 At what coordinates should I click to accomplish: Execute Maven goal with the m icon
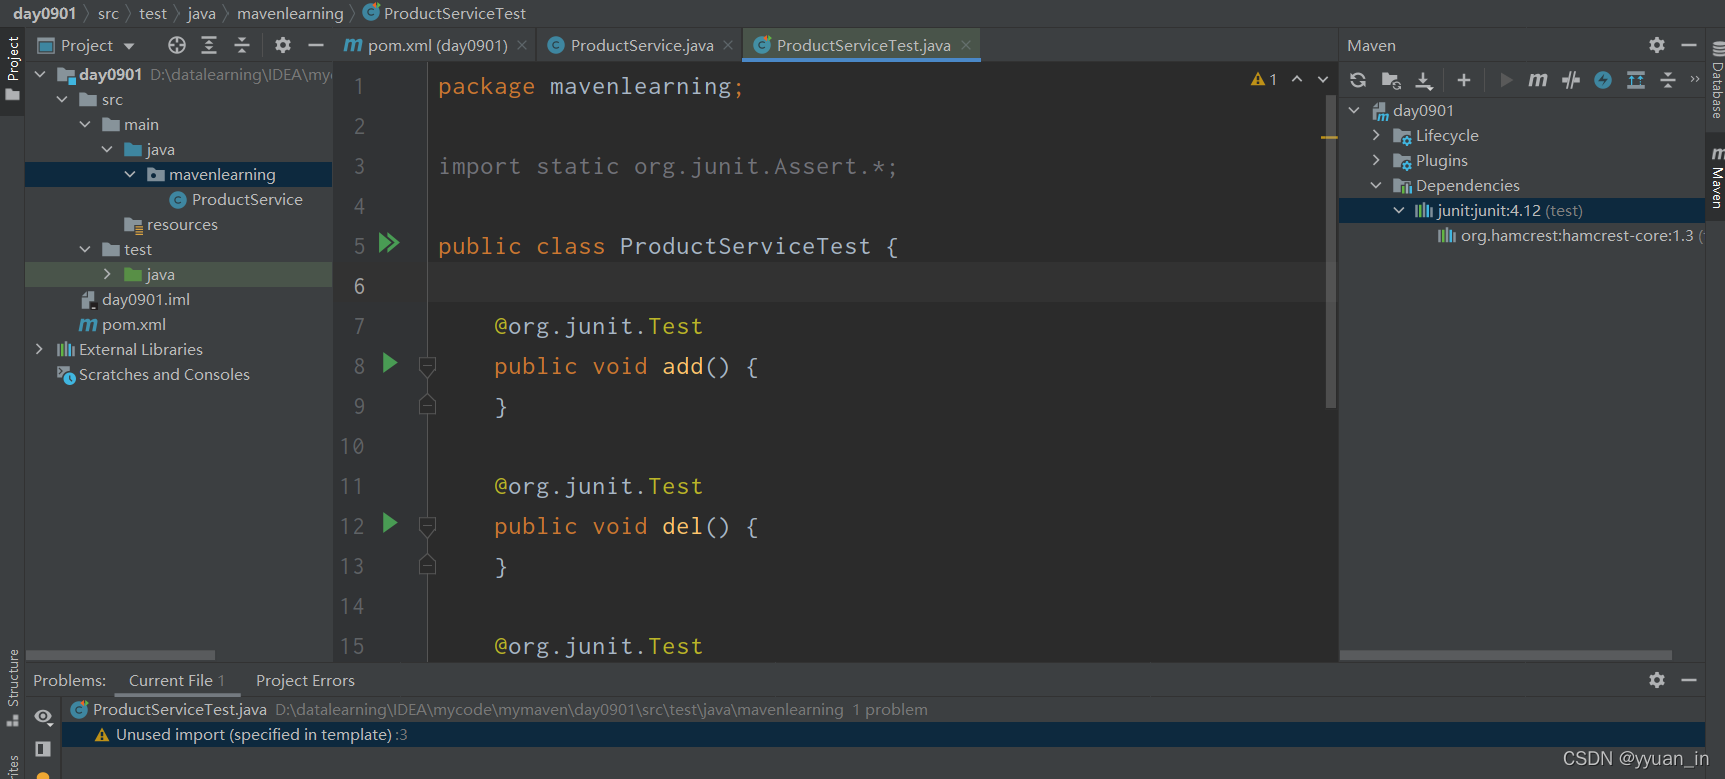(1538, 80)
